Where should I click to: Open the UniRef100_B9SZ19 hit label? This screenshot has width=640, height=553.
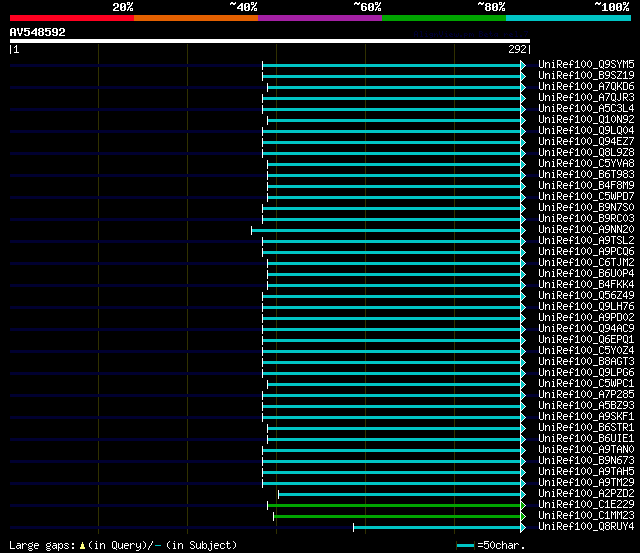(586, 76)
